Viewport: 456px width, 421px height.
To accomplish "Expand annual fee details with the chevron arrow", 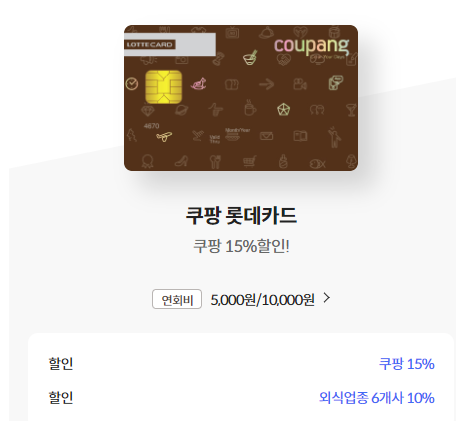I will [x=327, y=298].
